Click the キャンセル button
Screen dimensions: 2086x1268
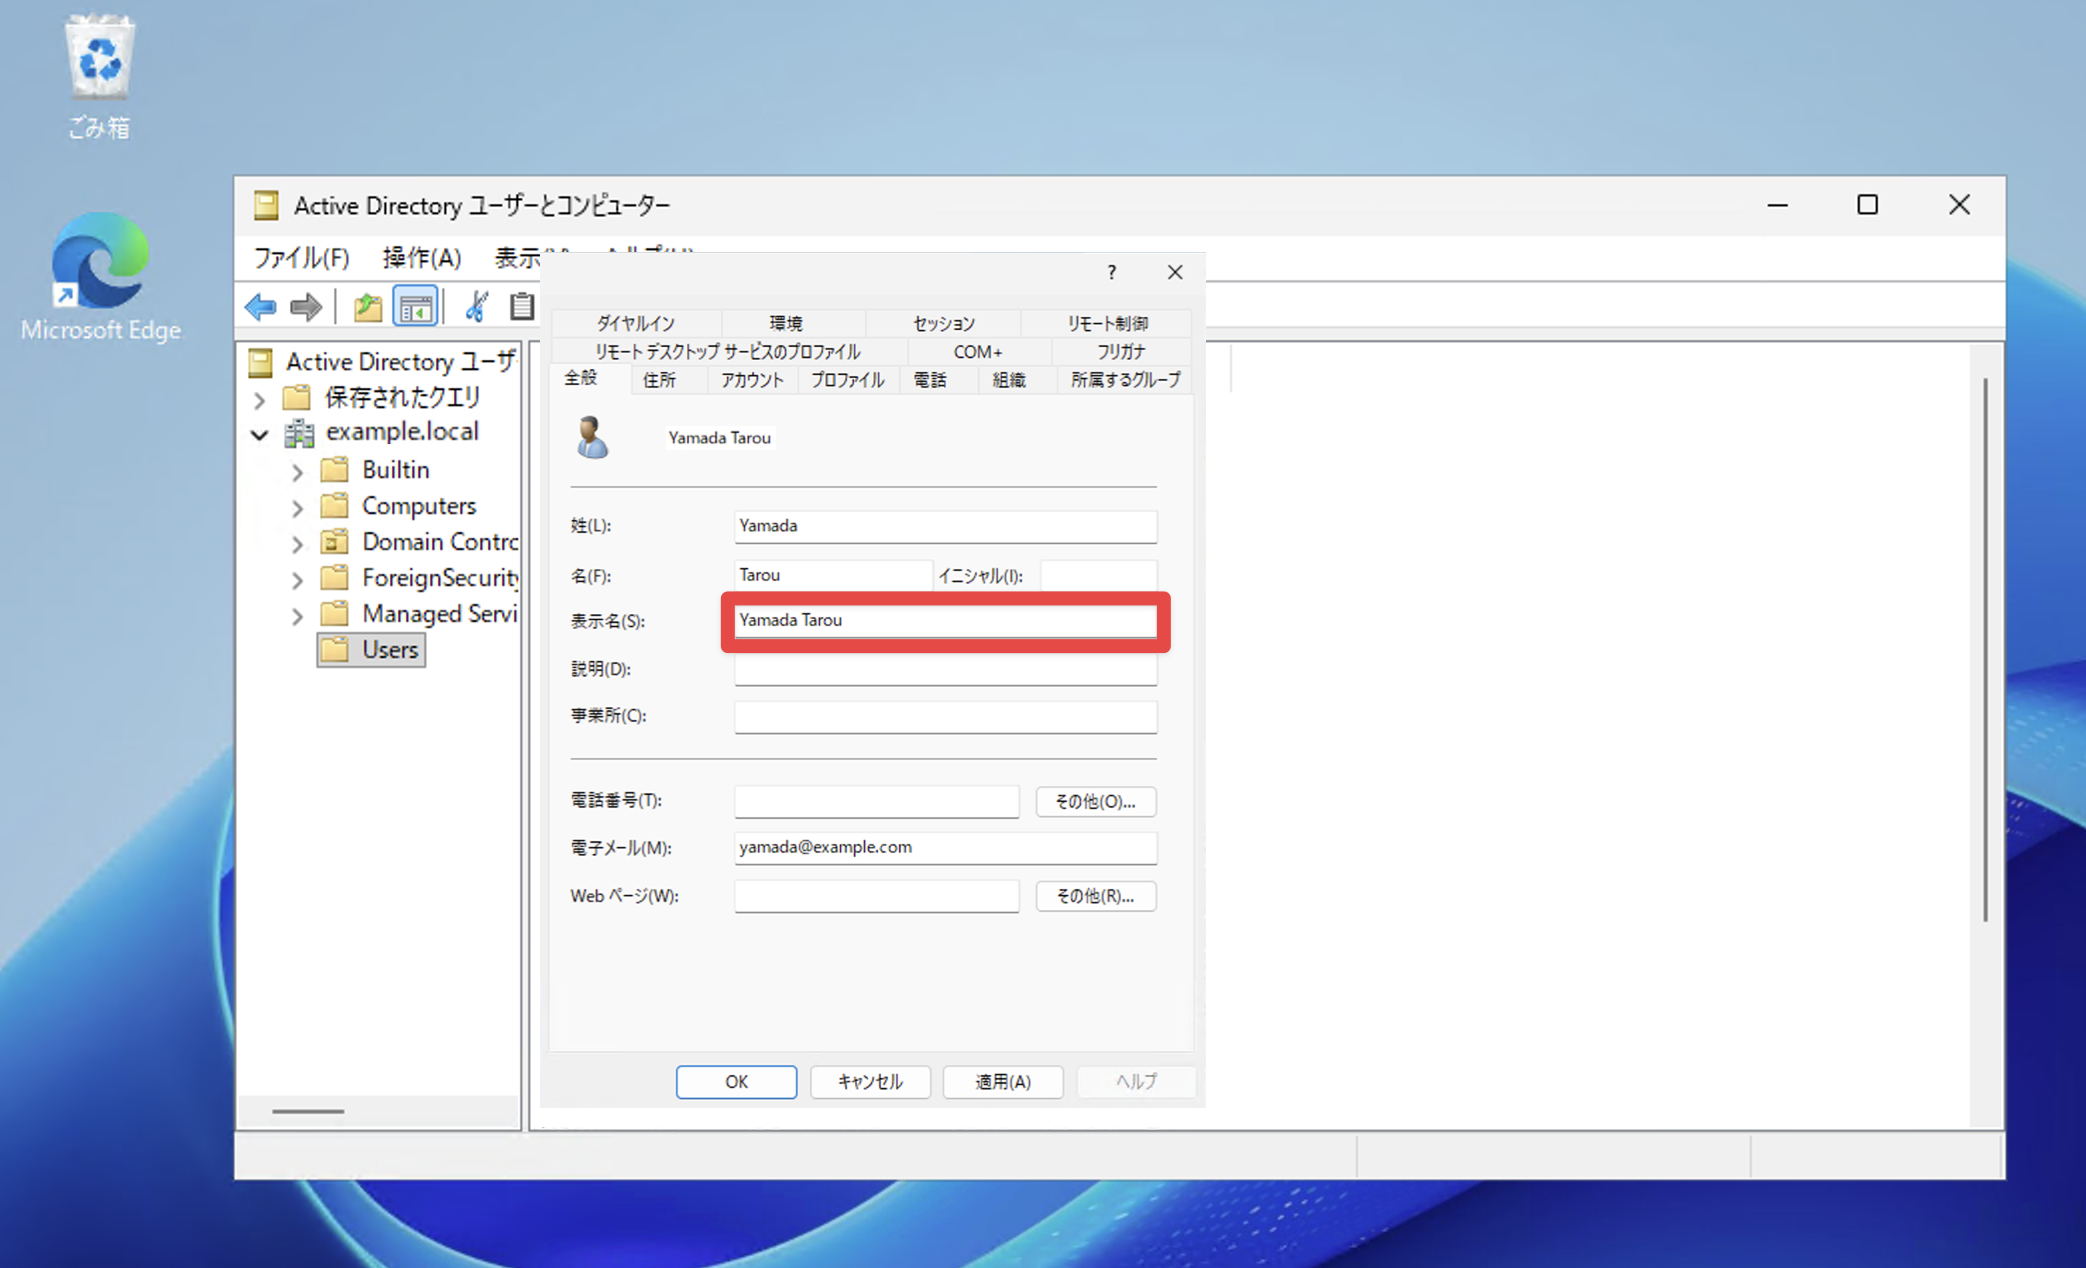[870, 1081]
